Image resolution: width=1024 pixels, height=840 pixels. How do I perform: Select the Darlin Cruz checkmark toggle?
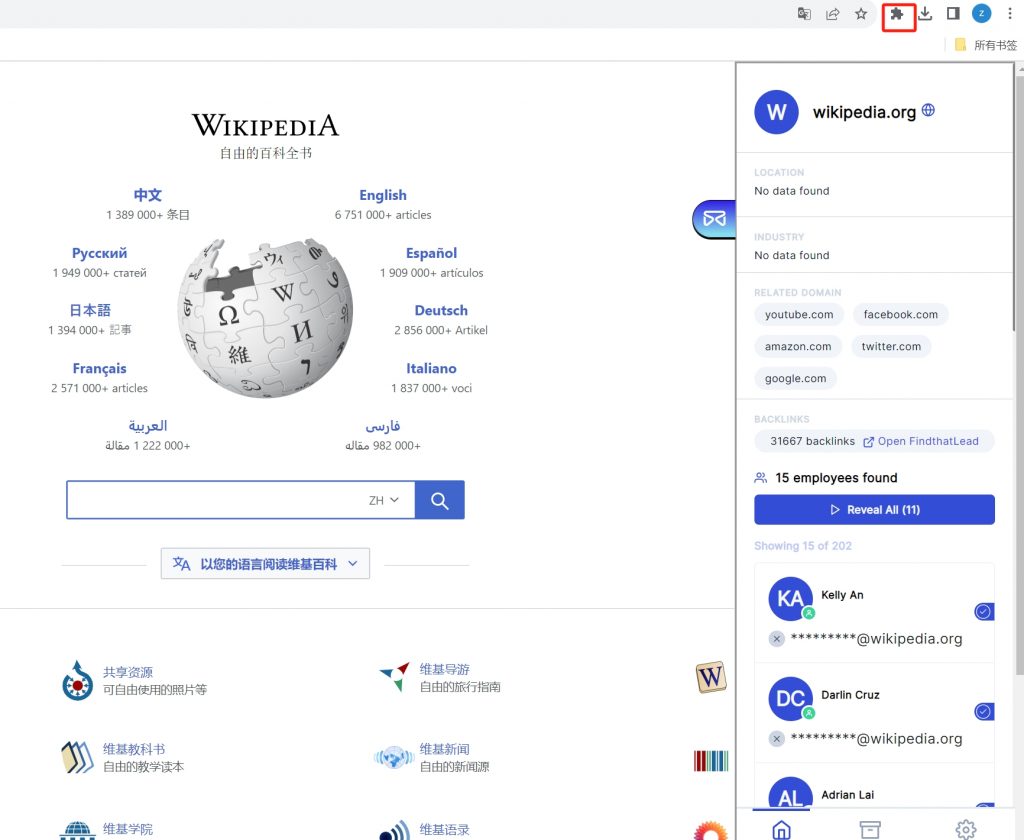pos(984,711)
